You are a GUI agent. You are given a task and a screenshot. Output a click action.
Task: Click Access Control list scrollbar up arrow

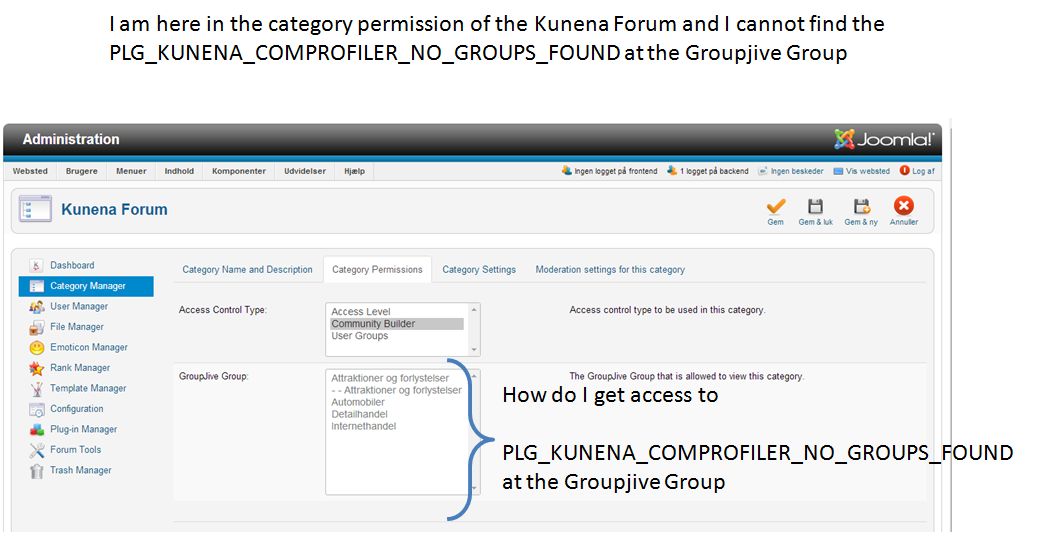474,310
